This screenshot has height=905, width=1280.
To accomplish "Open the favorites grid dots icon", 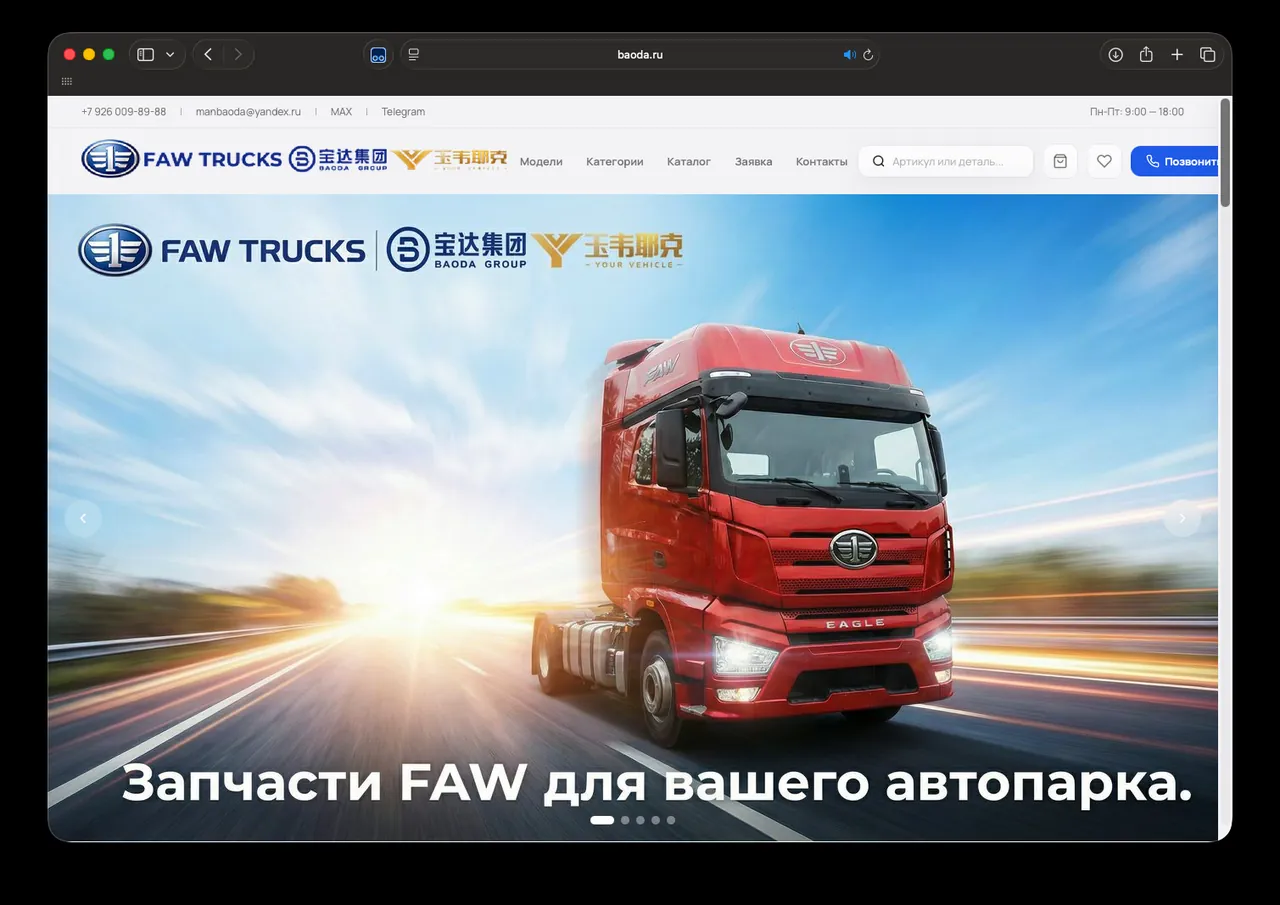I will pyautogui.click(x=67, y=81).
